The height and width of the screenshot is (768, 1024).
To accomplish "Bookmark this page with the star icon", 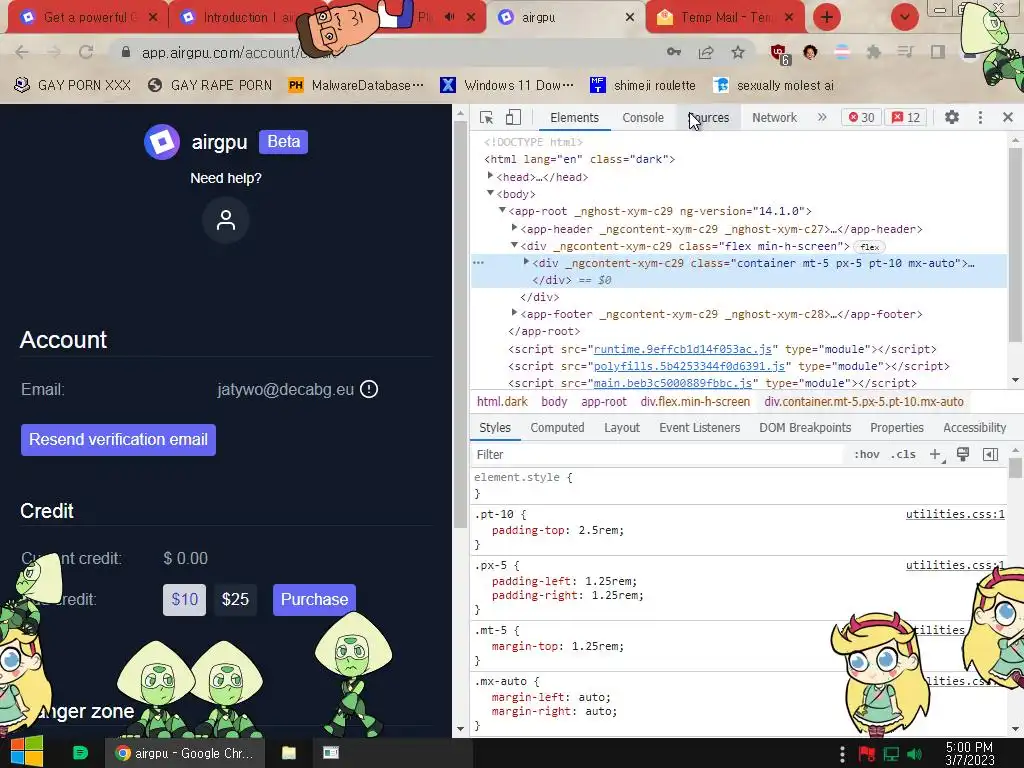I will (x=738, y=52).
